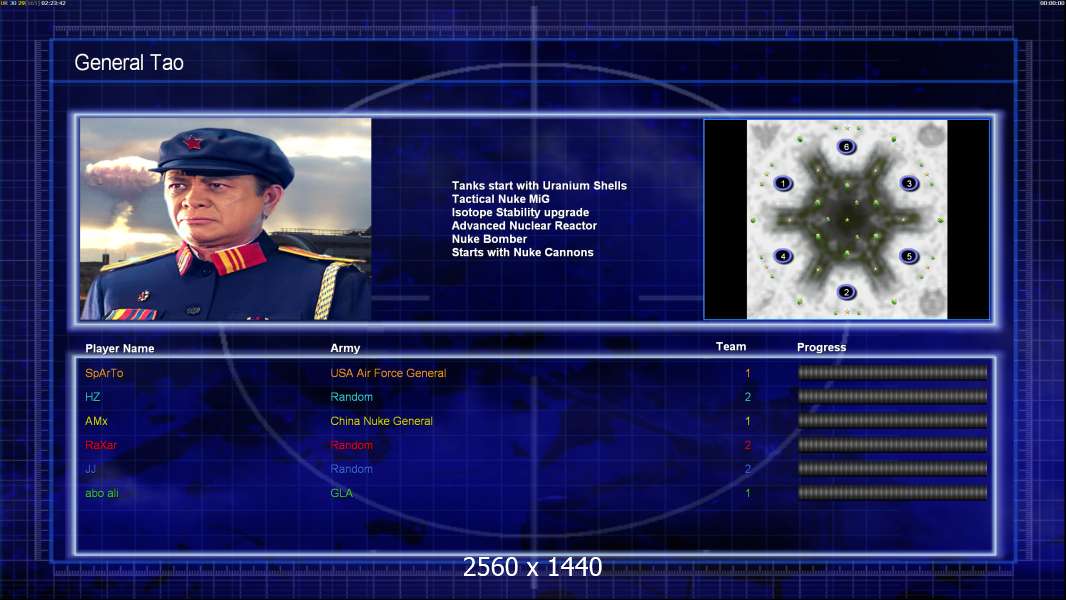Click start position 4 on the map

783,256
